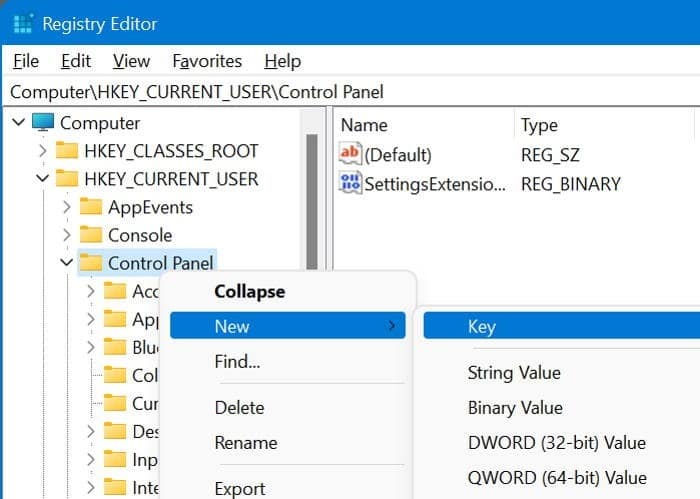
Task: Click the folder icon of the Cur... subkey
Action: [115, 403]
